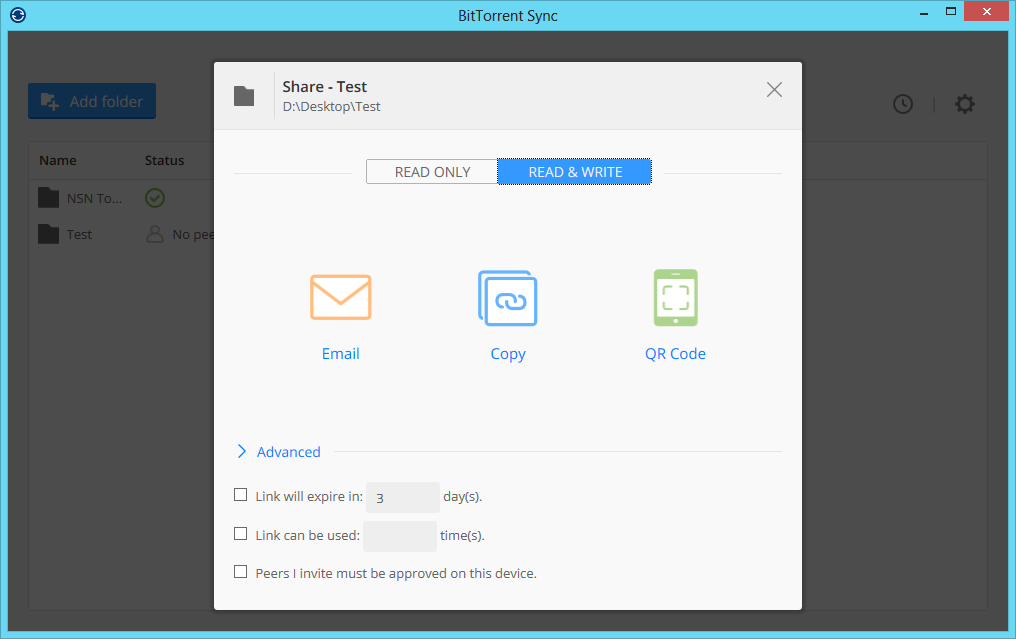Screen dimensions: 1016x639
Task: Click the Email link label
Action: [340, 354]
